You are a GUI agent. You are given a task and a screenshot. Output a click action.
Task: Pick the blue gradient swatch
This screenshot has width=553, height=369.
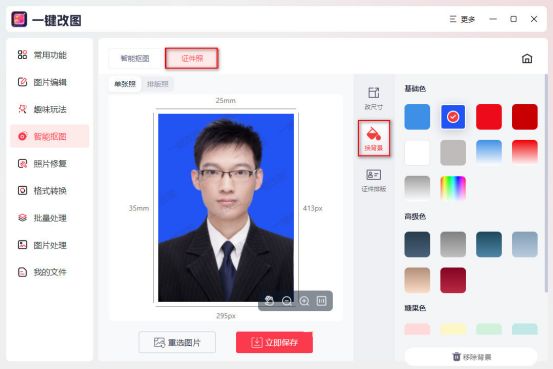[x=489, y=152]
